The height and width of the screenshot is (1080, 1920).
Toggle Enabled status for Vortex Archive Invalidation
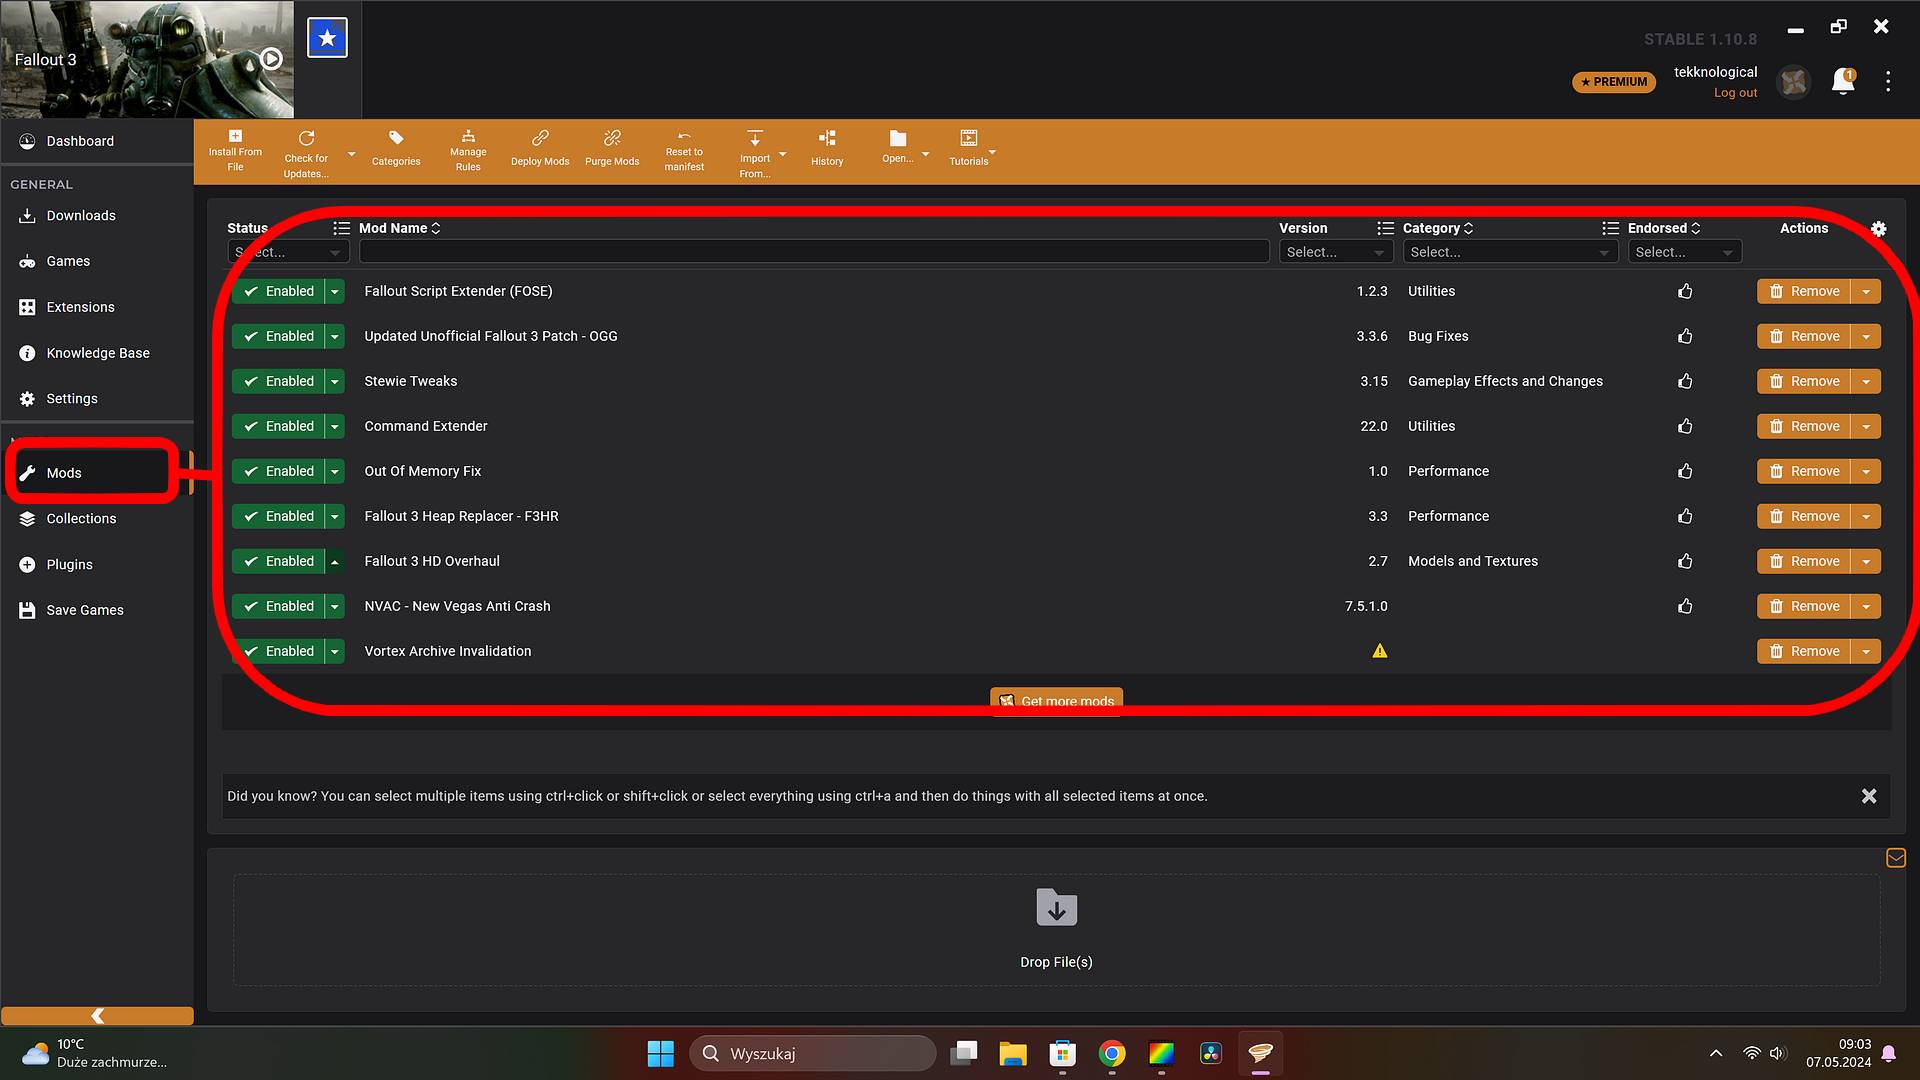(279, 651)
